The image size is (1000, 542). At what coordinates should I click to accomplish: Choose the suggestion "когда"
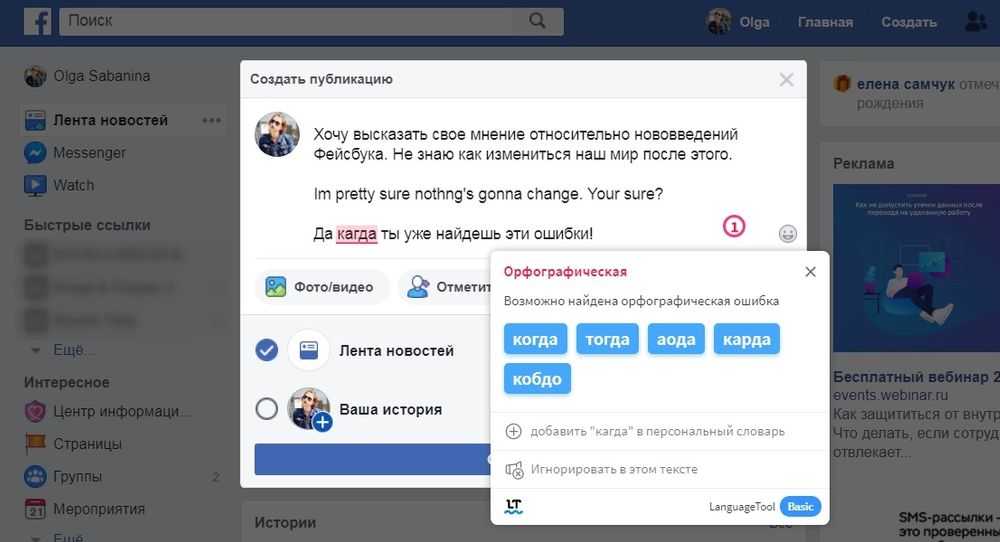pyautogui.click(x=535, y=339)
